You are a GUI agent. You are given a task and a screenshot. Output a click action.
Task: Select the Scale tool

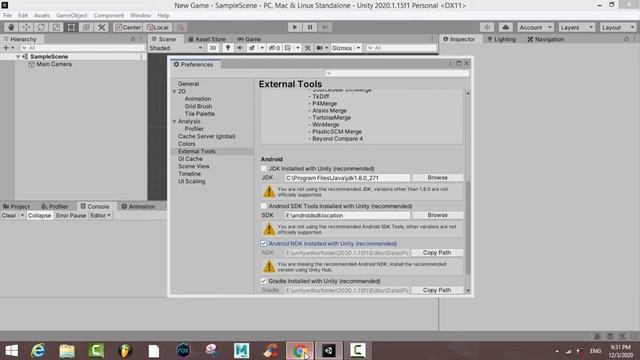coord(56,27)
